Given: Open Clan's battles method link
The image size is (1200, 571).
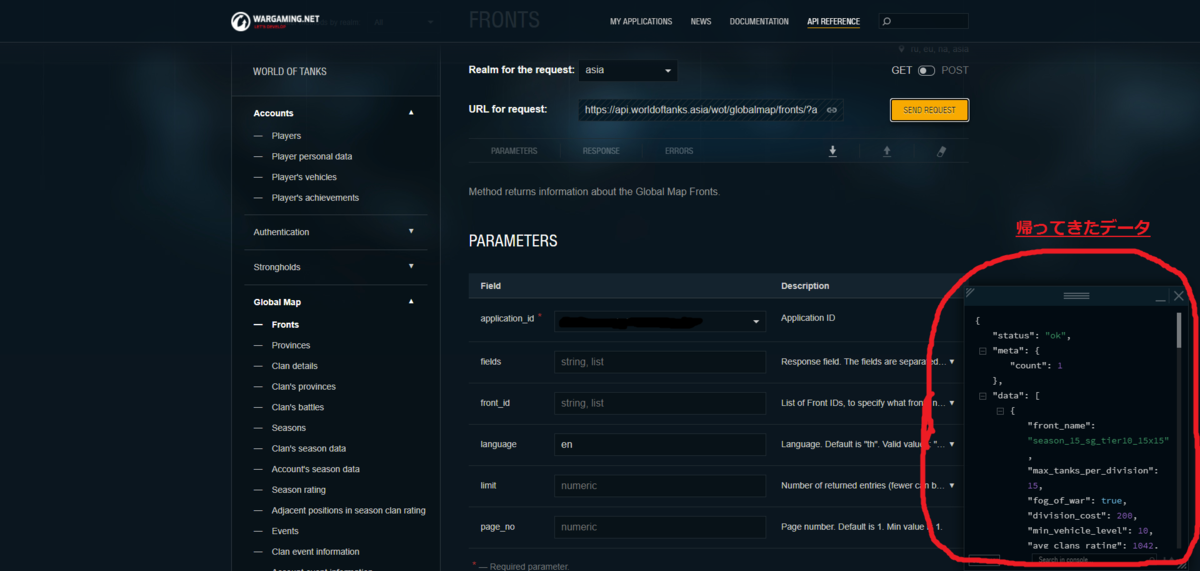Looking at the screenshot, I should [x=298, y=408].
